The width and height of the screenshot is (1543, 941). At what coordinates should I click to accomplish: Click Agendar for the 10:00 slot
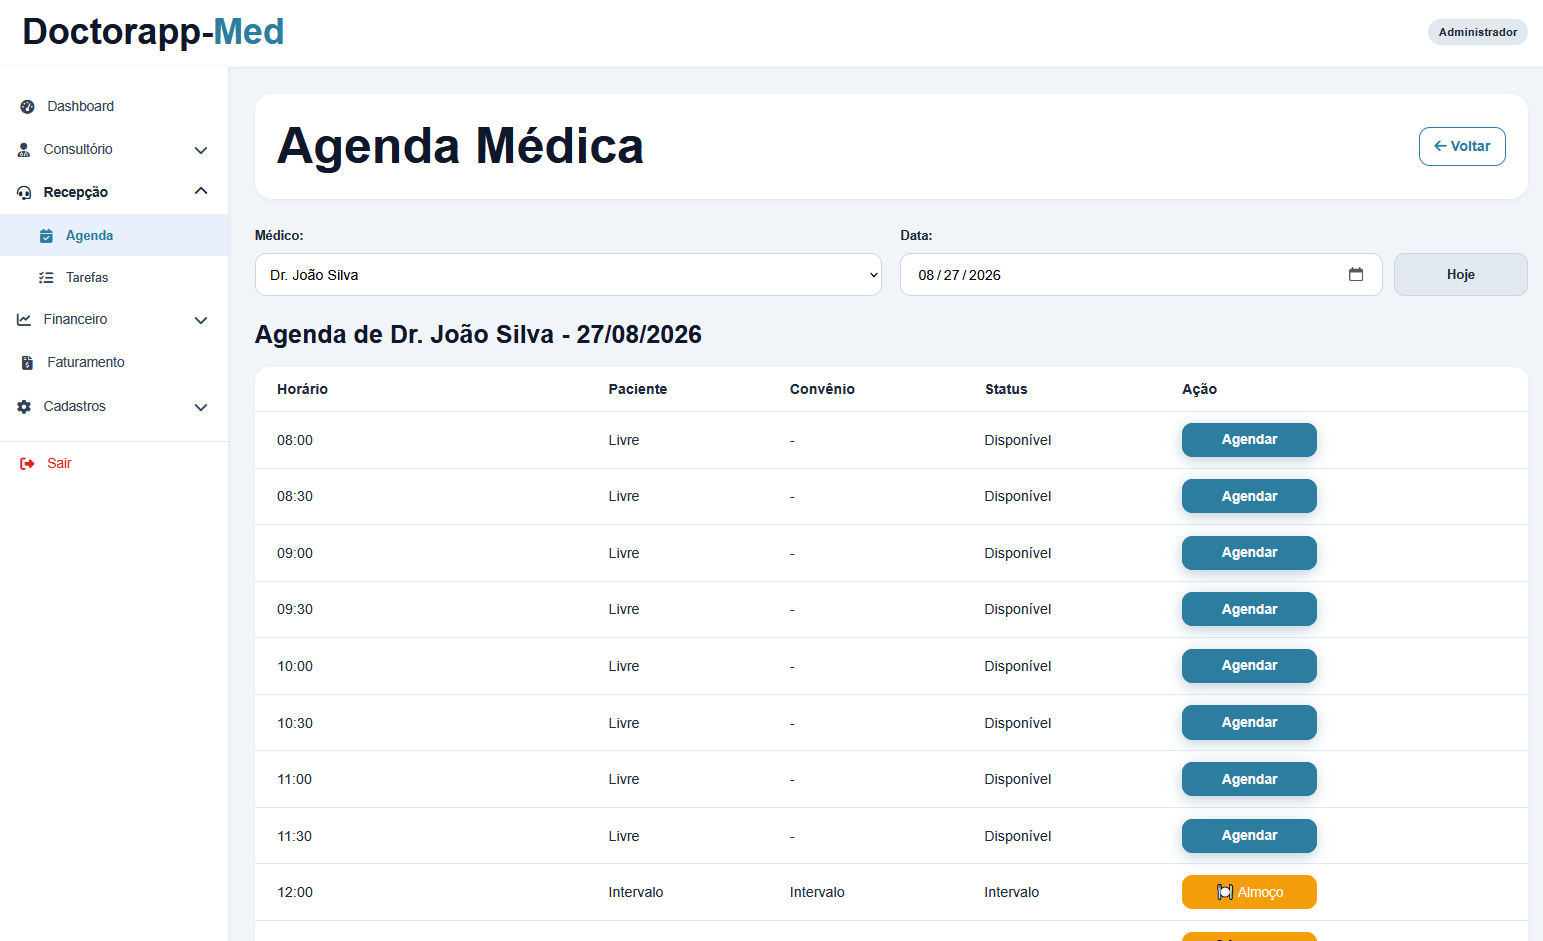click(x=1249, y=666)
